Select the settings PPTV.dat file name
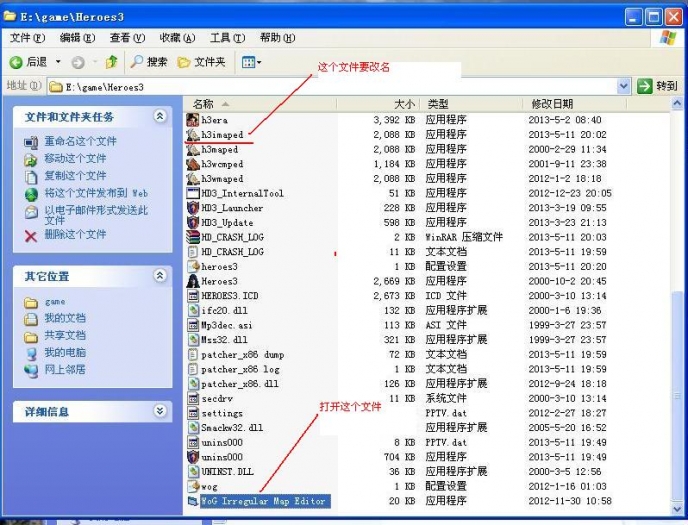The height and width of the screenshot is (525, 688). tap(222, 413)
